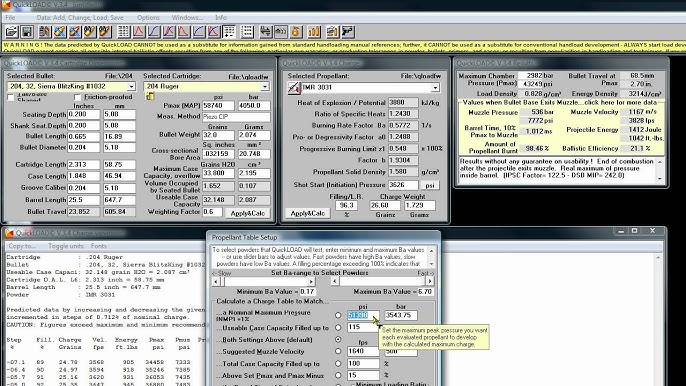The width and height of the screenshot is (686, 386).
Task: Click left arrow of Maximum Ba slider
Action: coord(335,281)
